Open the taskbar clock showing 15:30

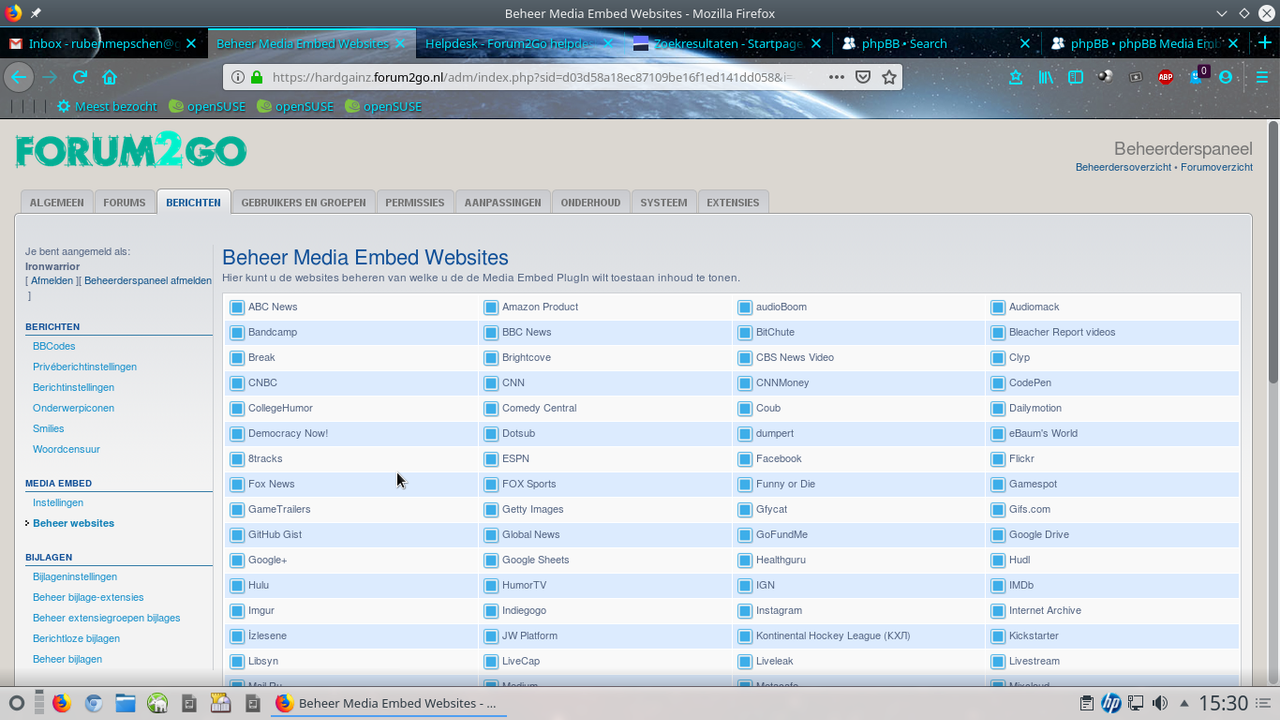point(1223,703)
